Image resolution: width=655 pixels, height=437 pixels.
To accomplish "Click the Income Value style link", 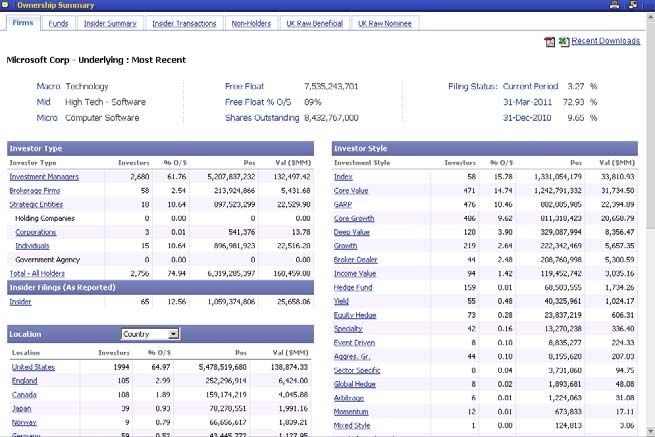I will pos(355,274).
